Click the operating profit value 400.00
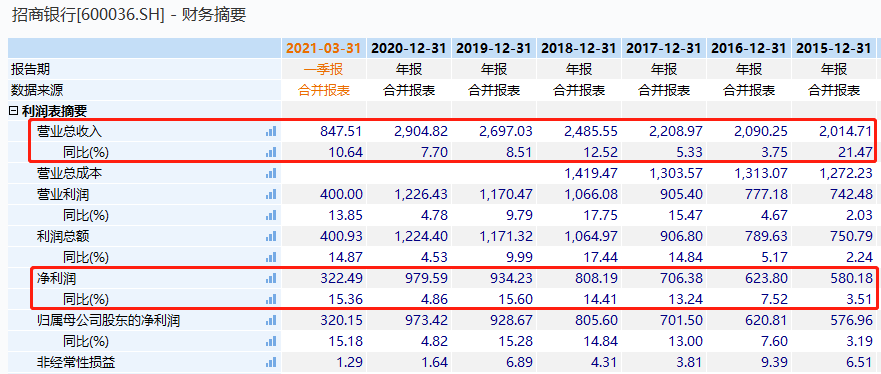This screenshot has height=374, width=881. coord(341,194)
